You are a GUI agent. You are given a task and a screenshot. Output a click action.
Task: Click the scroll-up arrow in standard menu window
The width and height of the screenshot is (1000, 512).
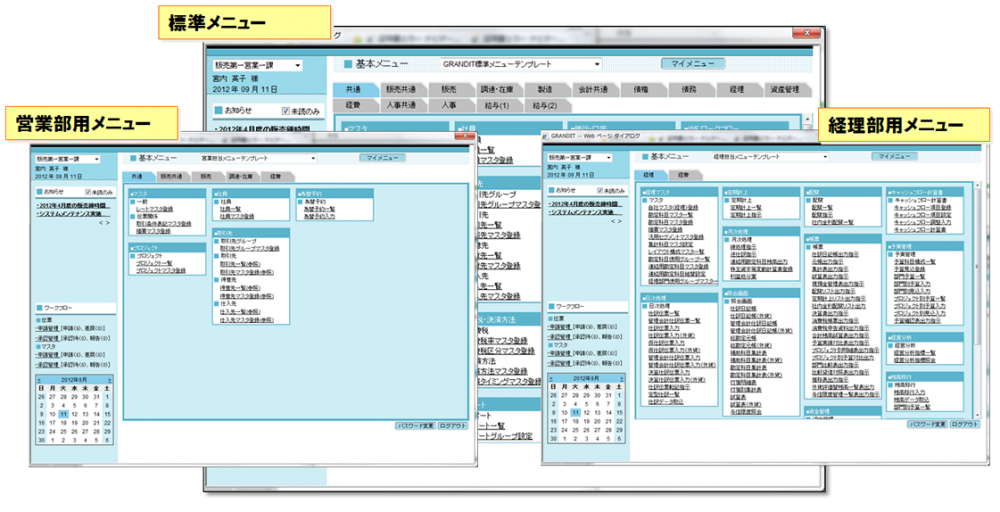807,119
